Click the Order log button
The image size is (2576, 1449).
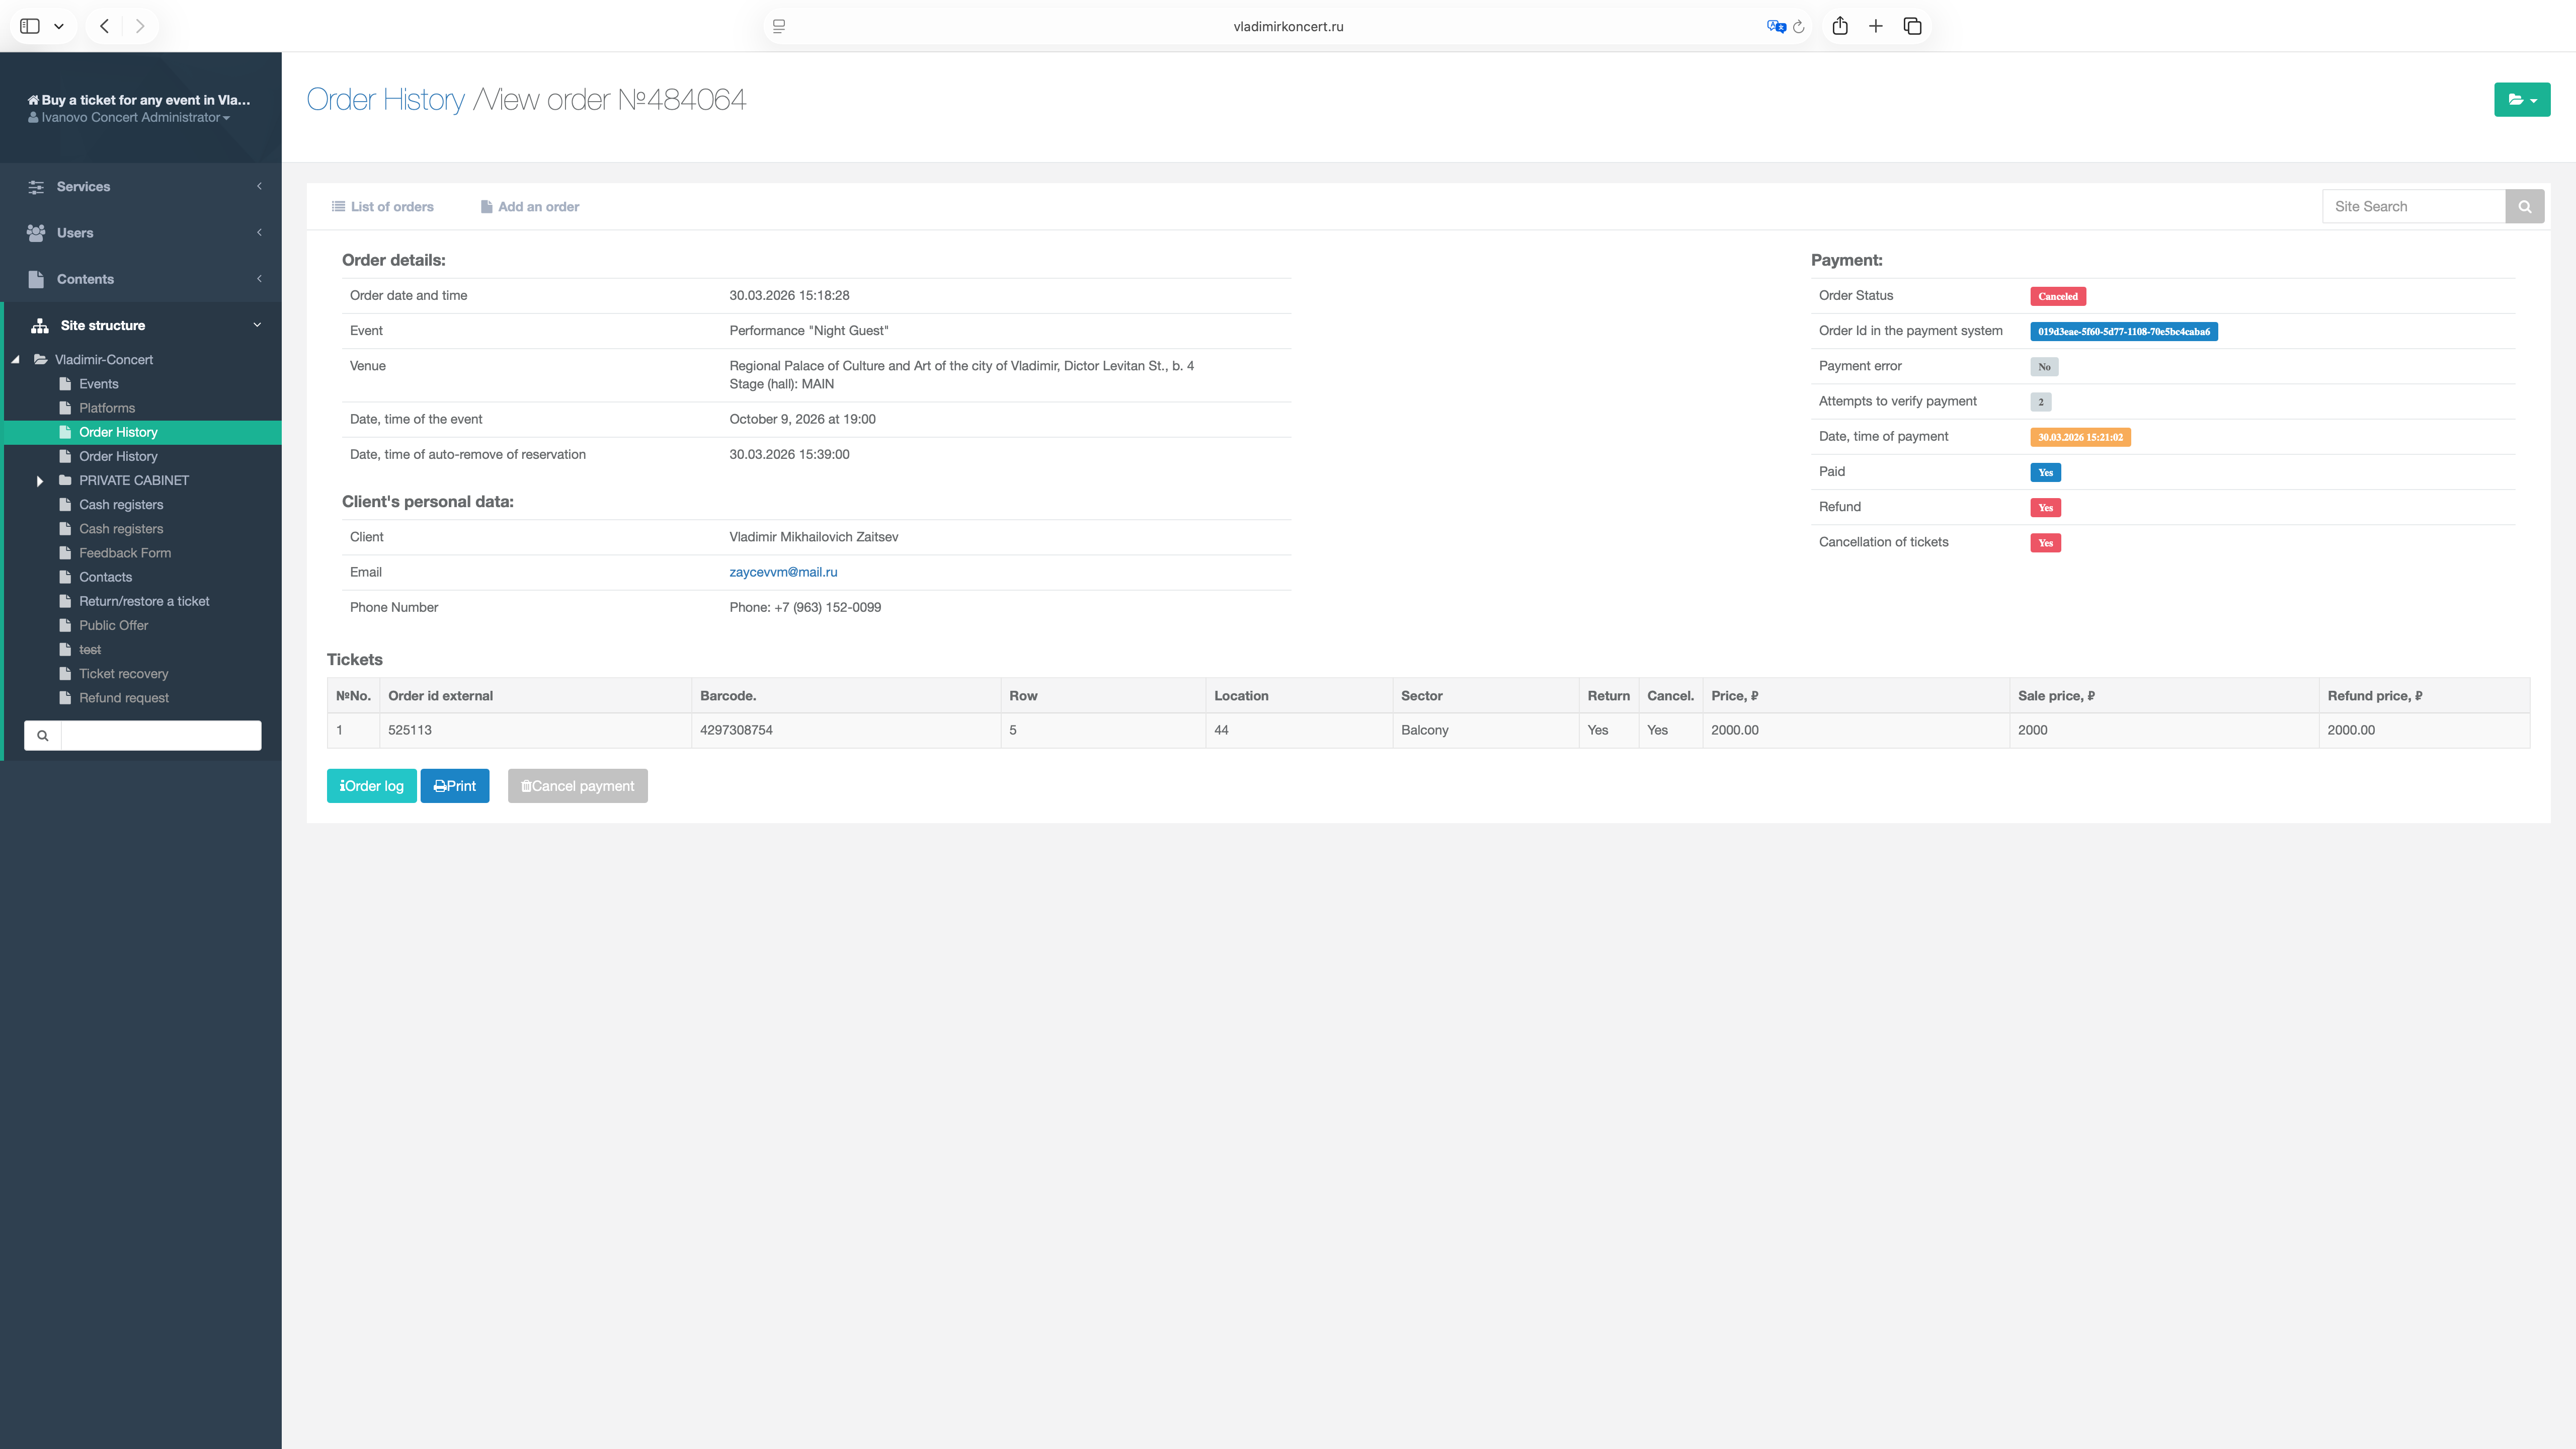(x=371, y=786)
